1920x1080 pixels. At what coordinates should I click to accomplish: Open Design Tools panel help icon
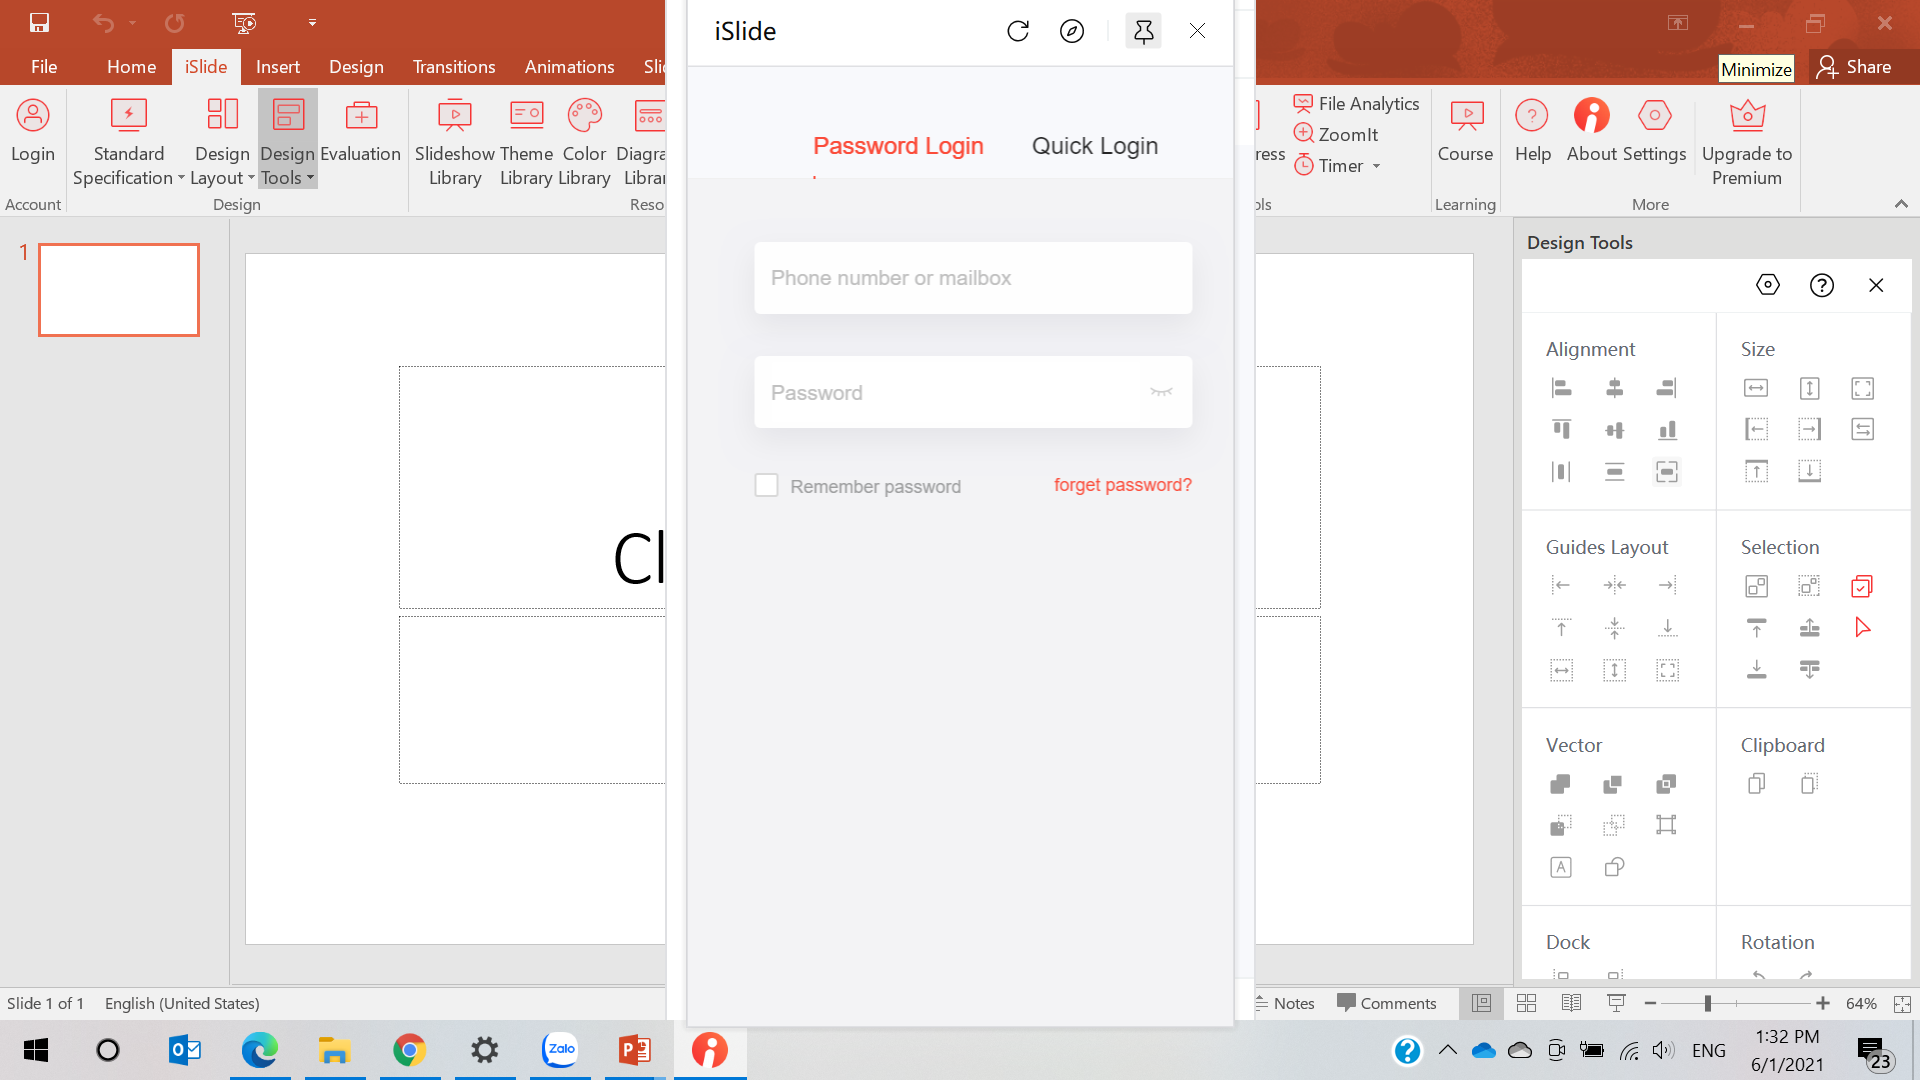[1822, 285]
